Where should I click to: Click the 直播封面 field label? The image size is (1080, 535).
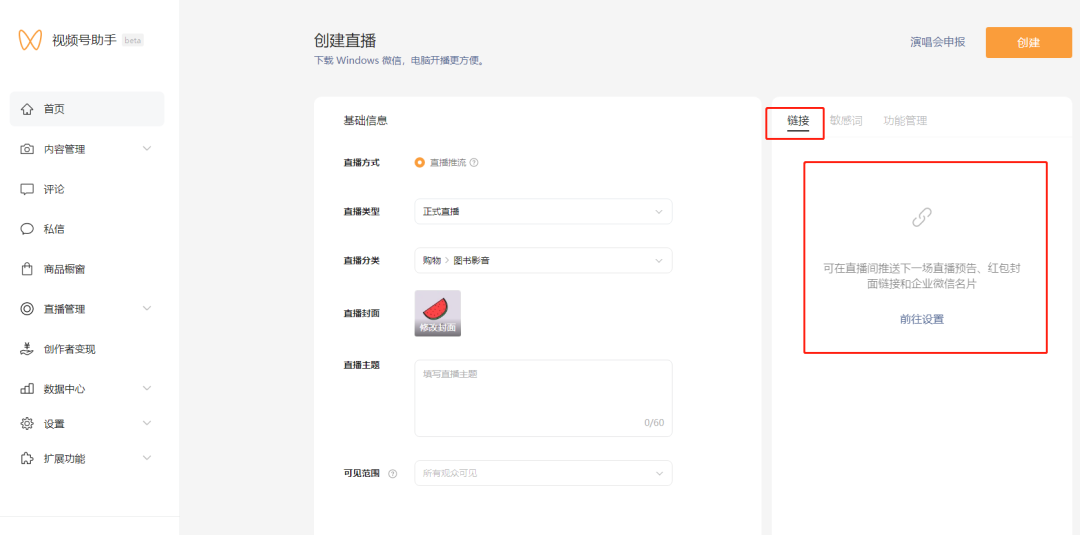click(x=362, y=313)
